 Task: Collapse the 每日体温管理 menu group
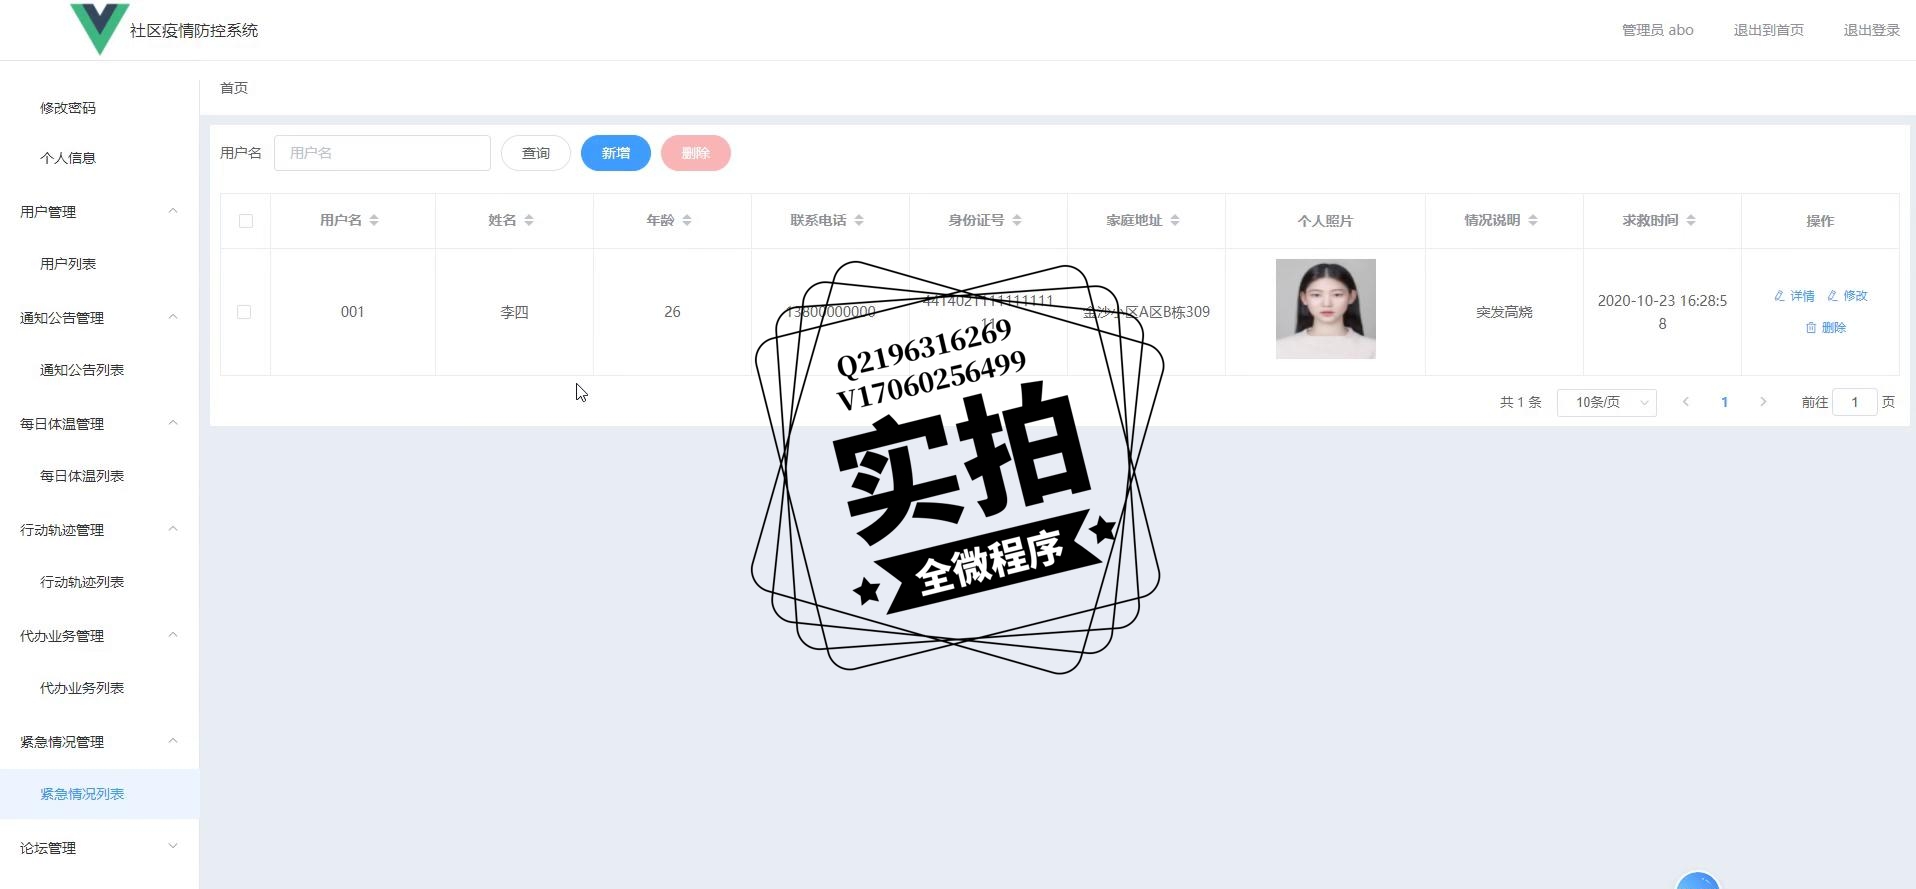pos(173,423)
